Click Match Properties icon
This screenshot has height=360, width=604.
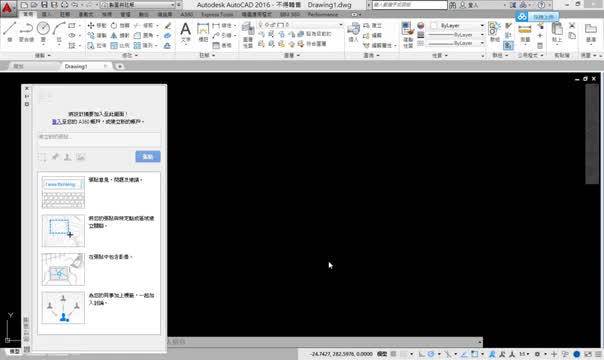pyautogui.click(x=408, y=29)
